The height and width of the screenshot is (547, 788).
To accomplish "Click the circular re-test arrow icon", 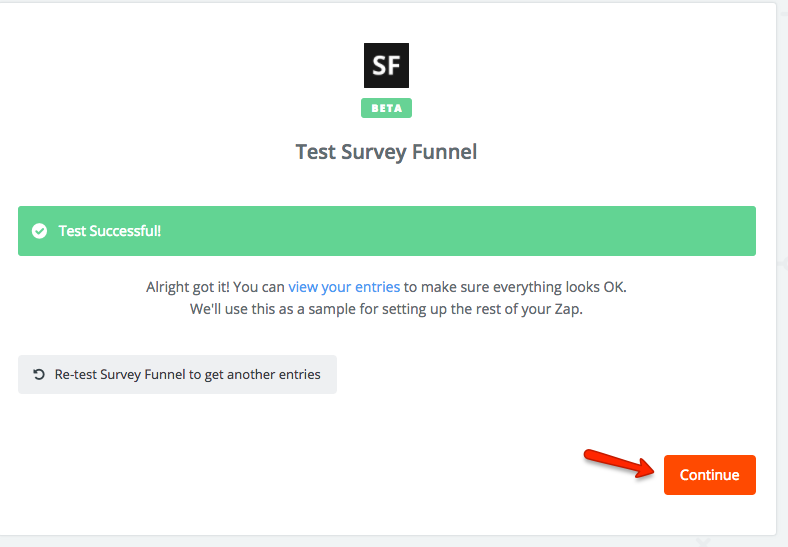I will click(x=39, y=375).
